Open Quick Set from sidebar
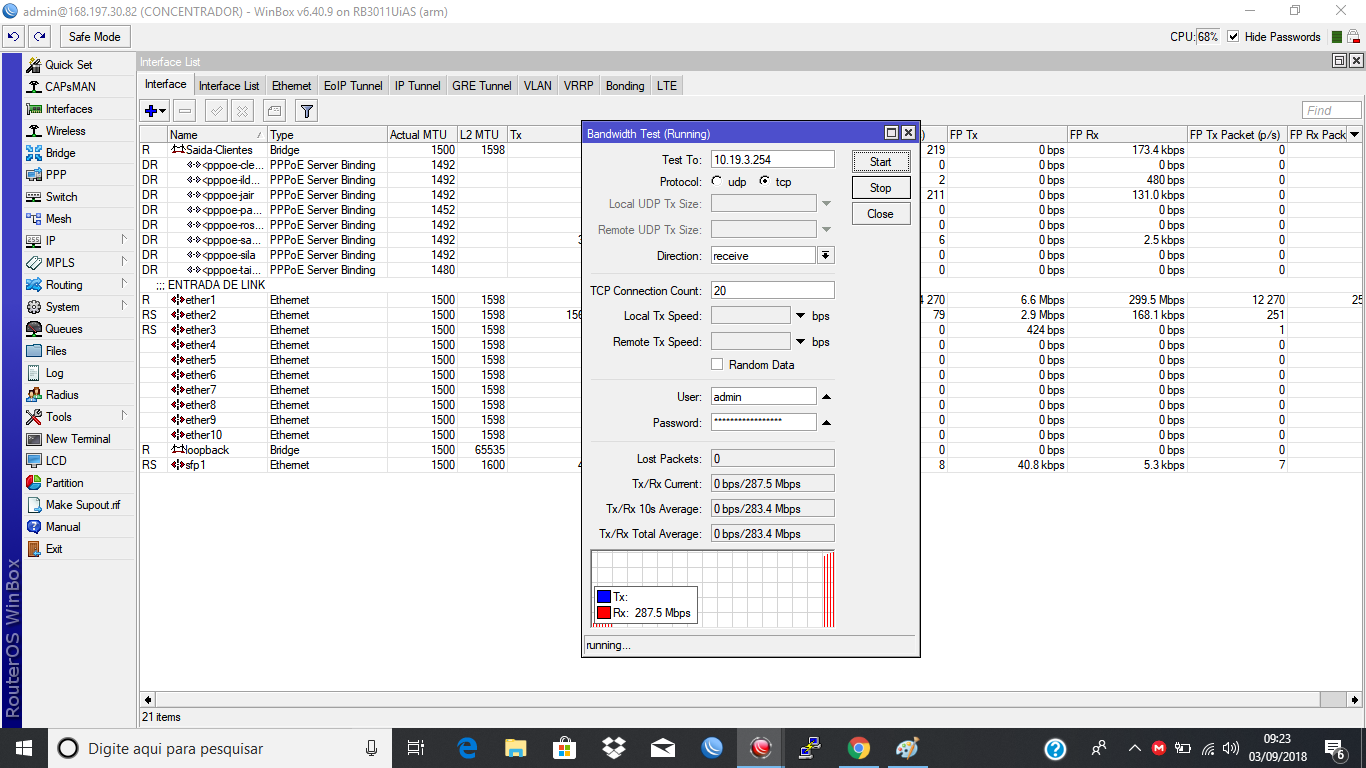The image size is (1366, 768). (x=68, y=64)
